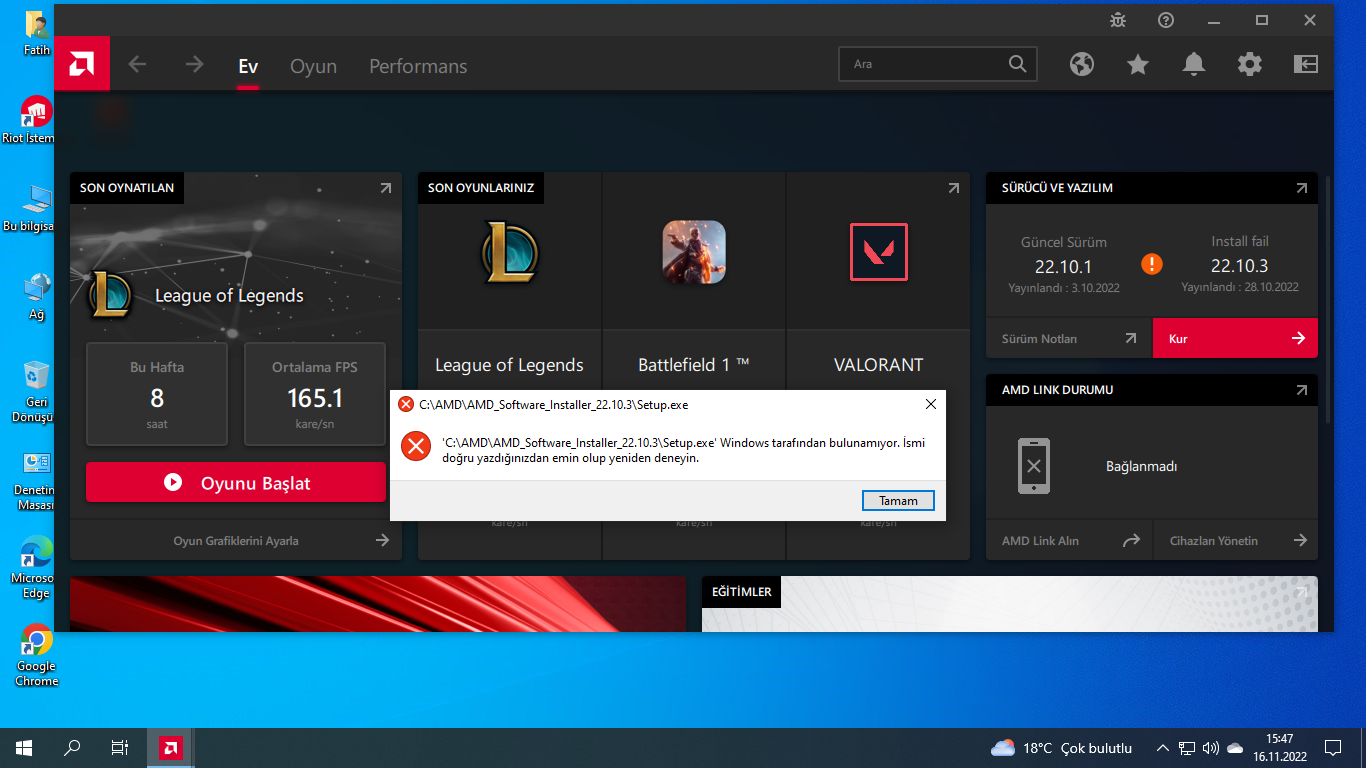Viewport: 1366px width, 768px height.
Task: Open the Oyun tab
Action: point(313,66)
